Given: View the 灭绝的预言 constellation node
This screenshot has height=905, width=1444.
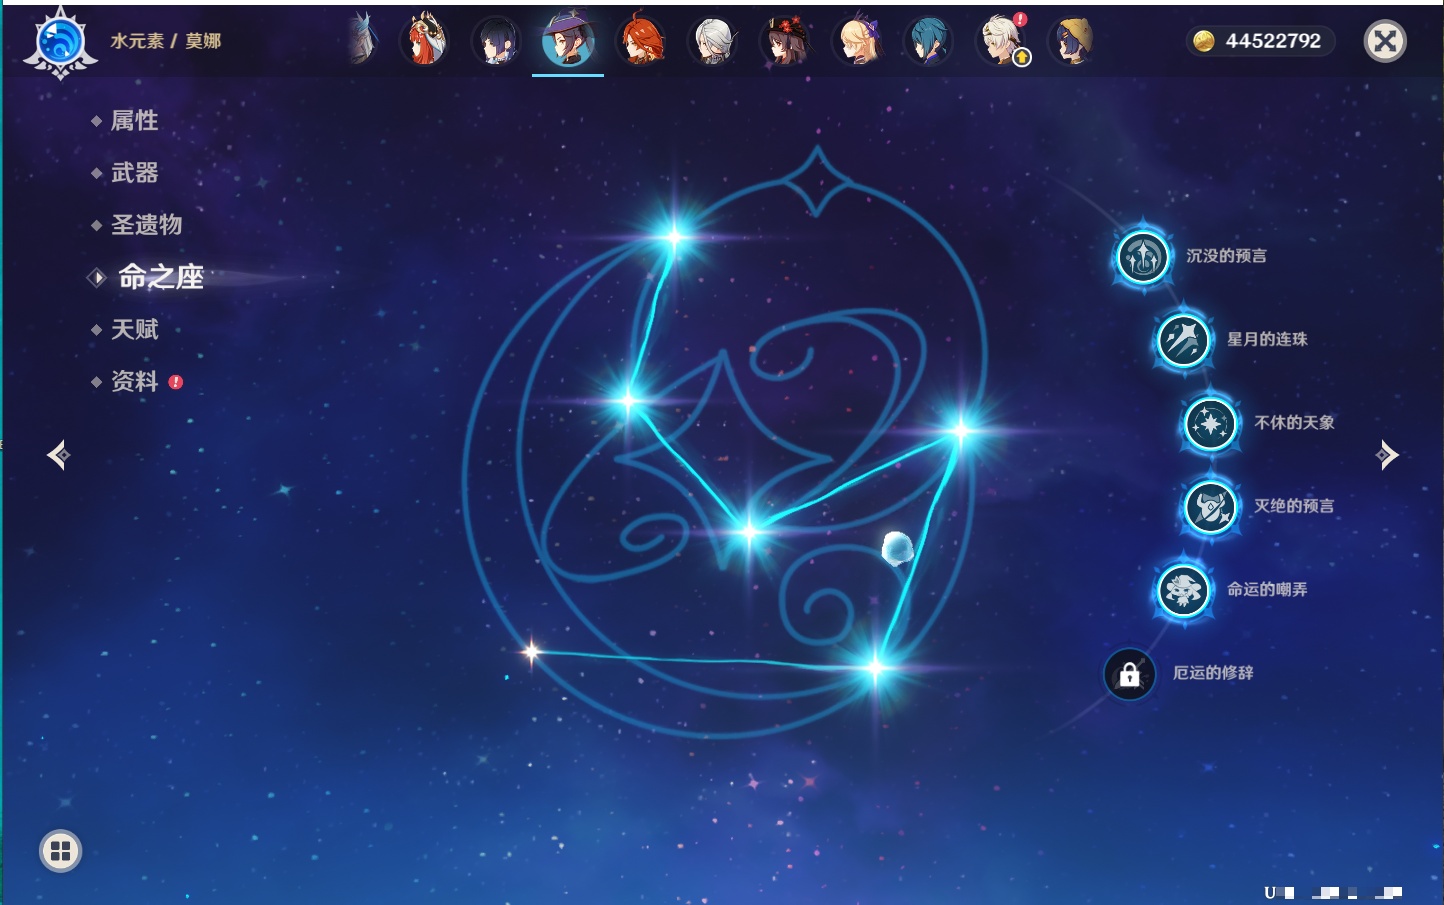Looking at the screenshot, I should click(1211, 507).
